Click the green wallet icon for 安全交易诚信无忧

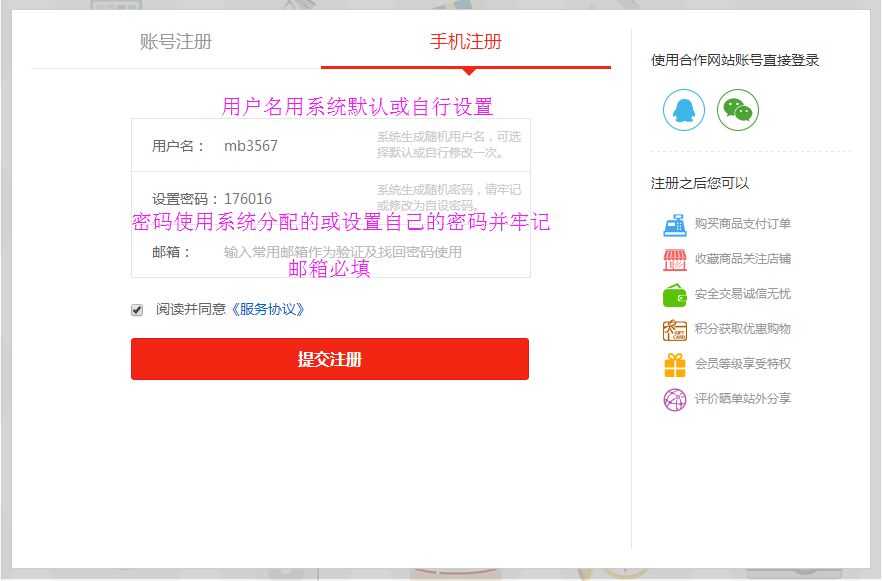pos(675,295)
